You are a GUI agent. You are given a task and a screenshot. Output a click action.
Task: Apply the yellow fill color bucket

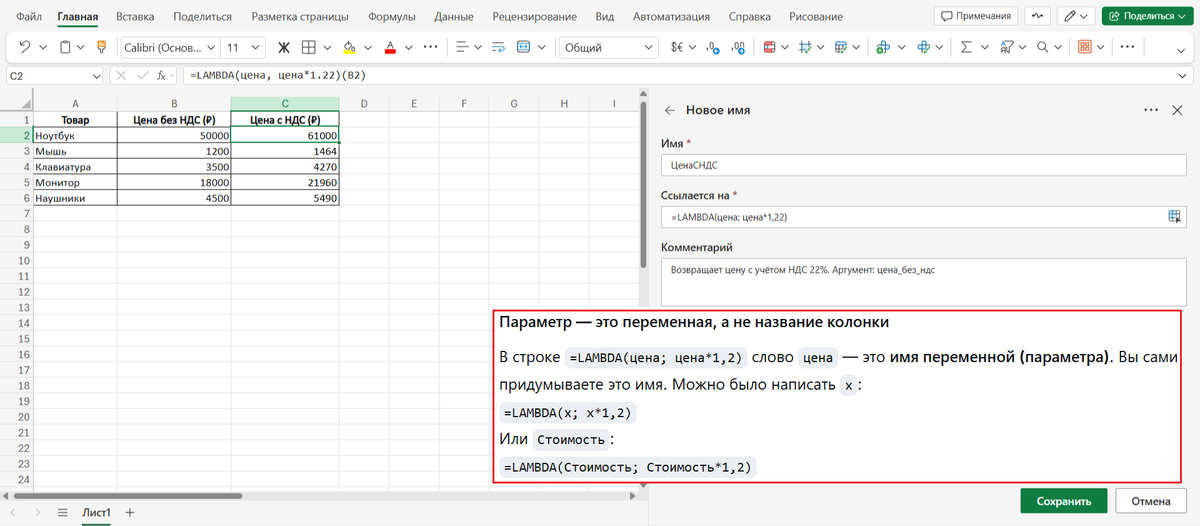(x=349, y=47)
